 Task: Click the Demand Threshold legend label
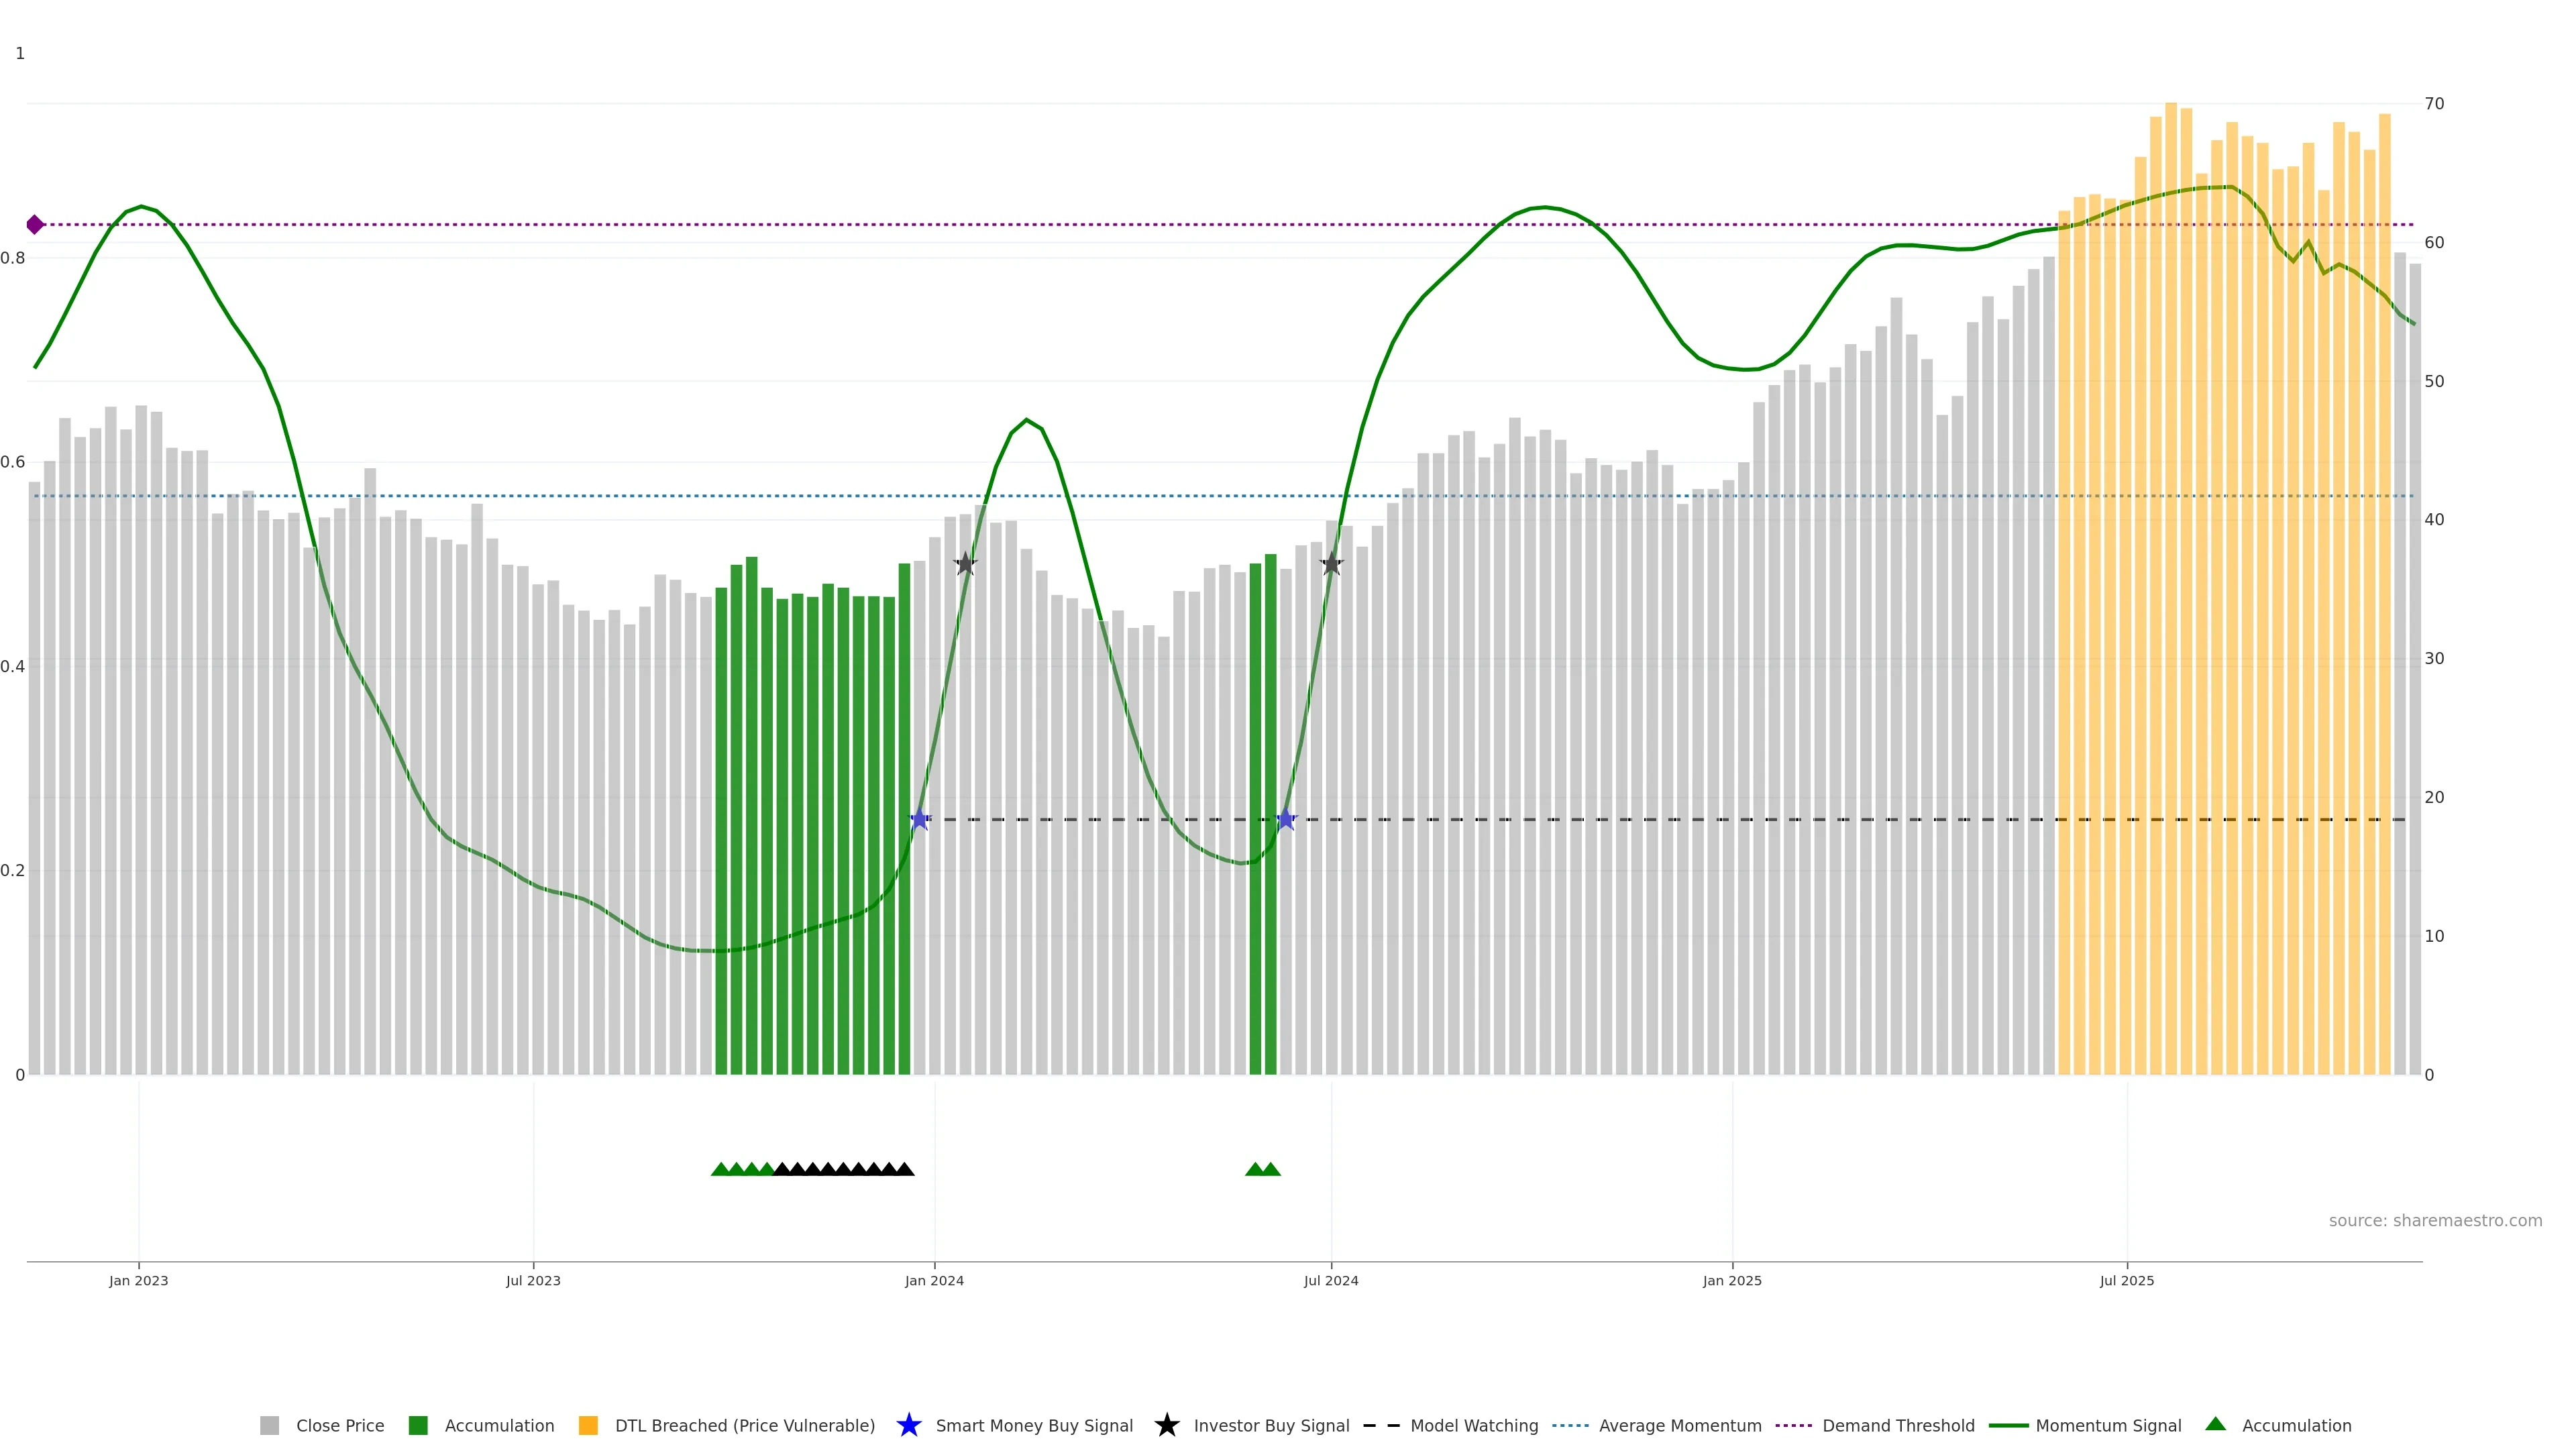(x=1897, y=1425)
